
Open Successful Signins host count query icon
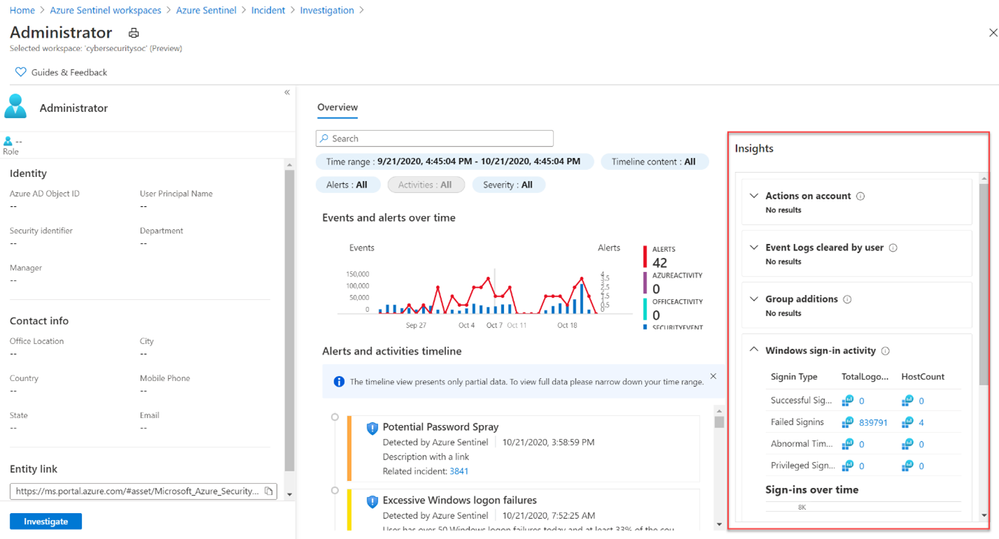click(907, 400)
